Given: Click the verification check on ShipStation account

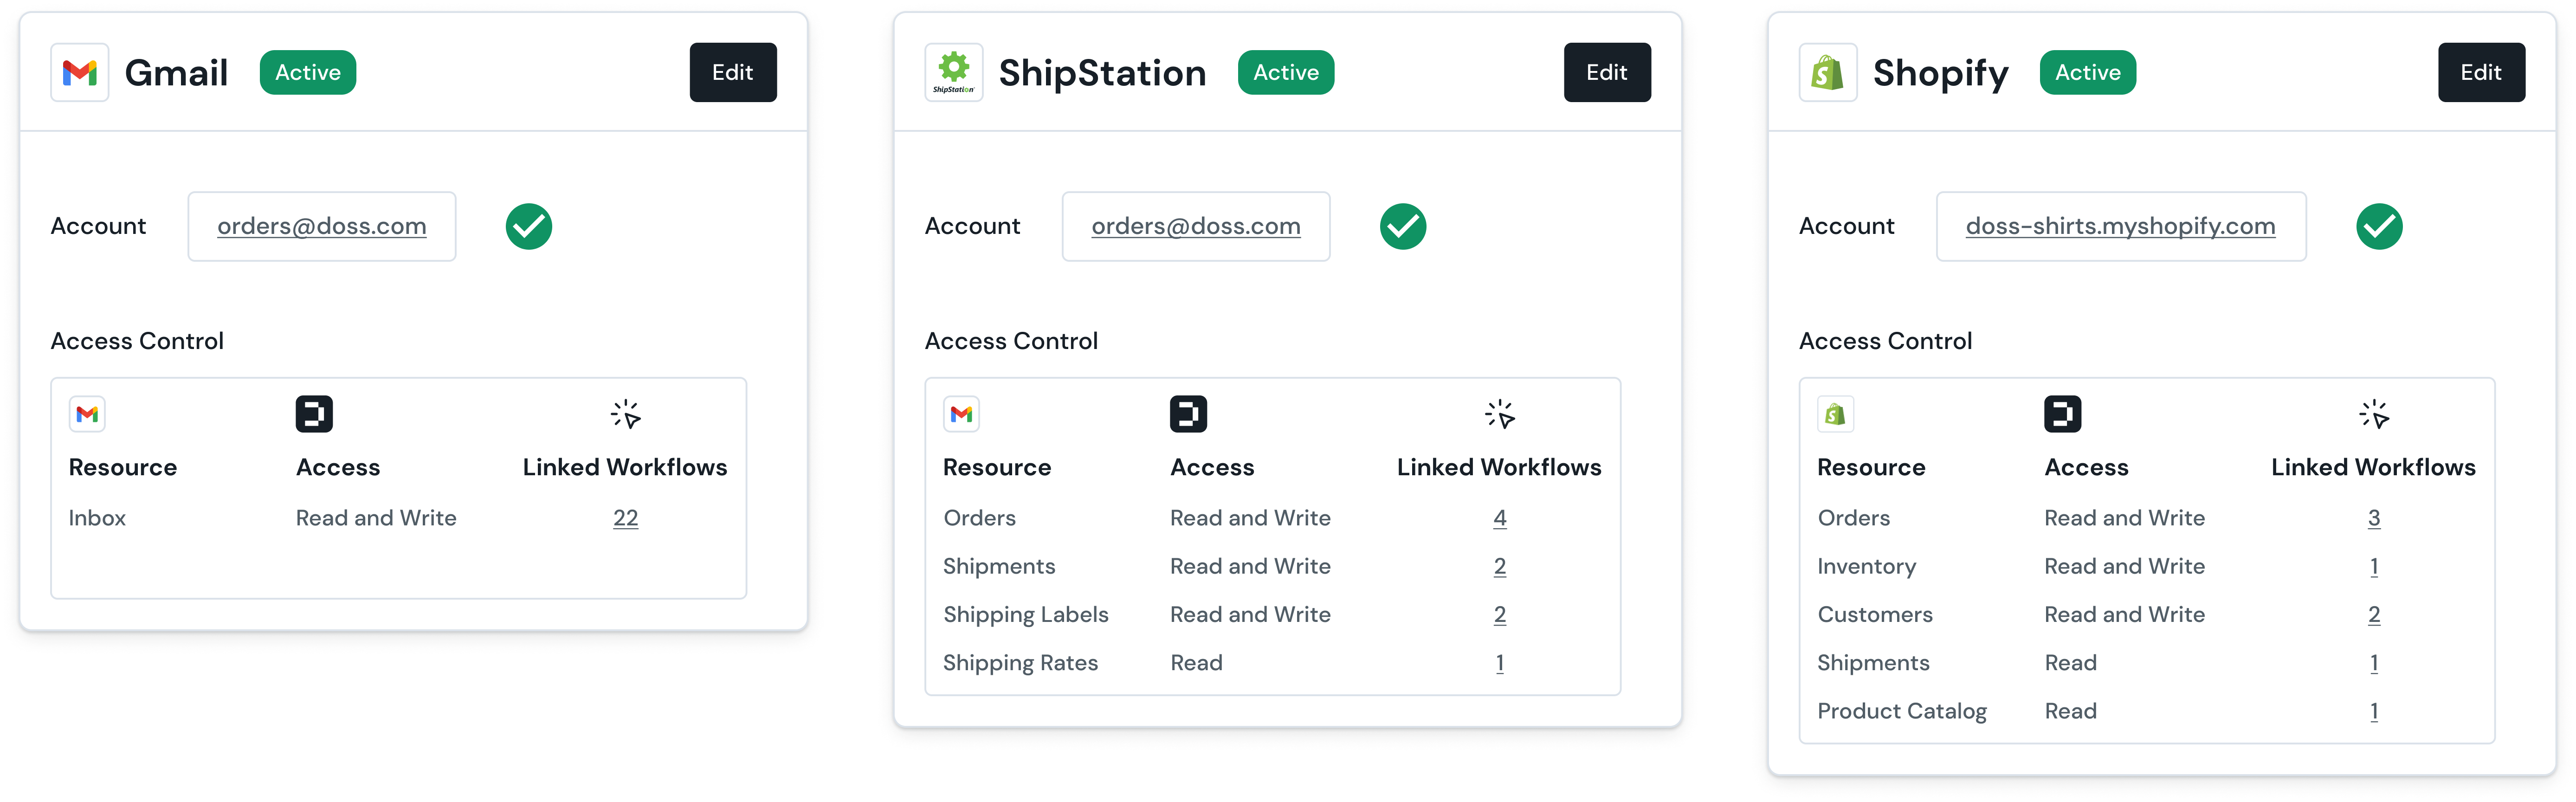Looking at the screenshot, I should pos(1403,226).
